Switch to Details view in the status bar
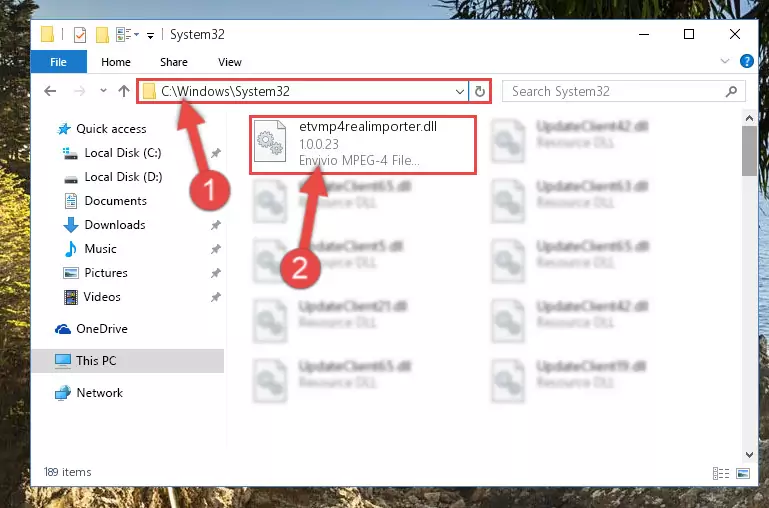The height and width of the screenshot is (508, 769). [x=720, y=473]
